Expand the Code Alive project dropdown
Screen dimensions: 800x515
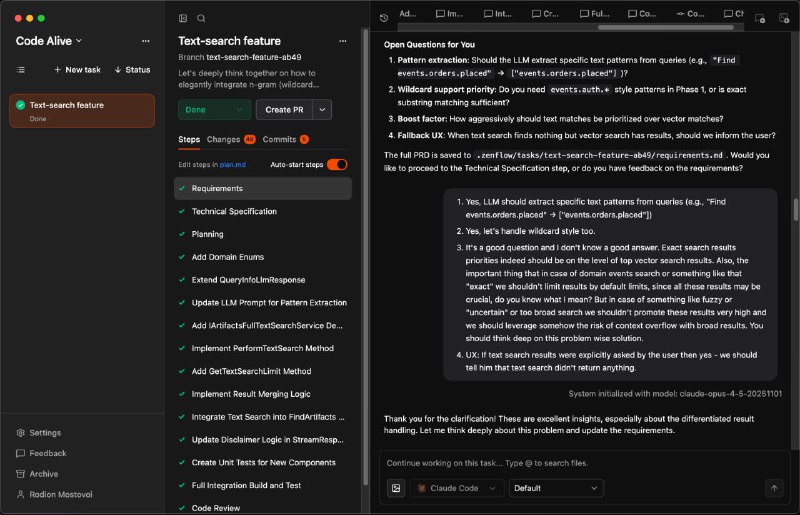pyautogui.click(x=50, y=41)
